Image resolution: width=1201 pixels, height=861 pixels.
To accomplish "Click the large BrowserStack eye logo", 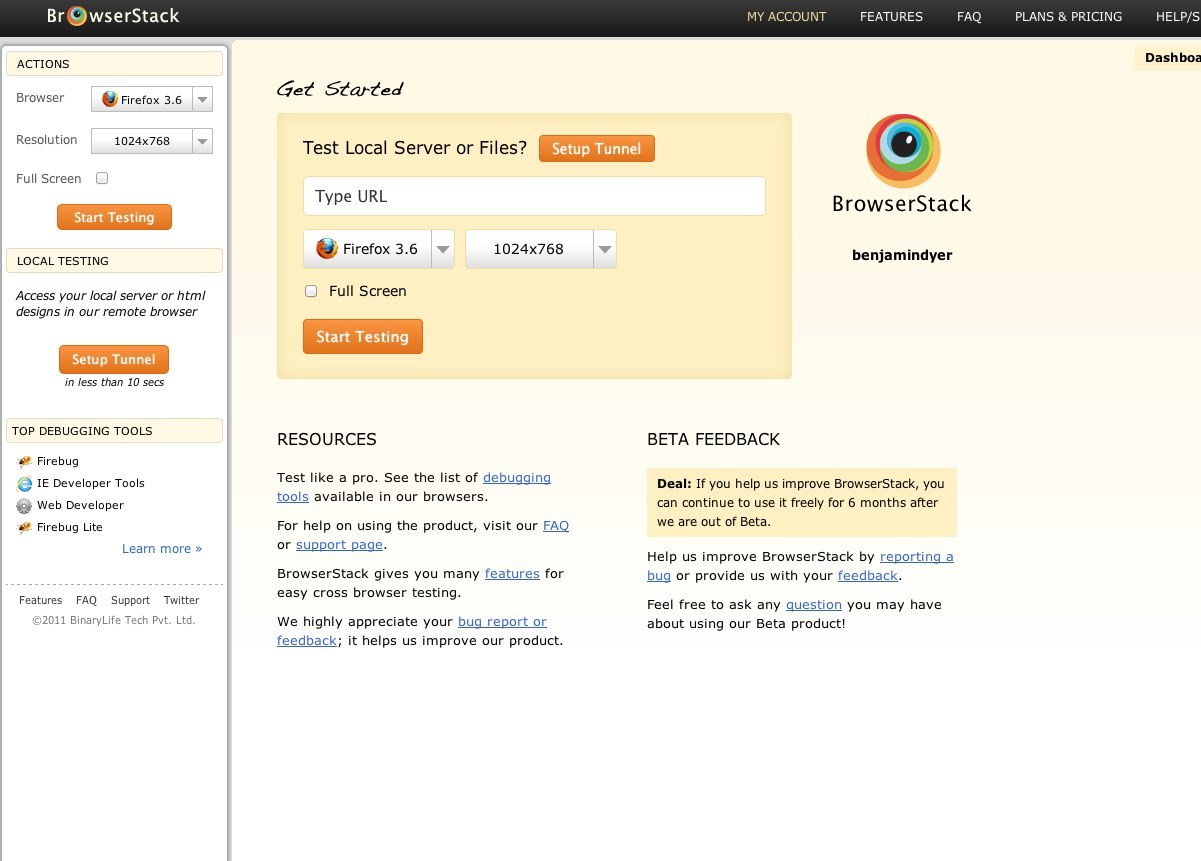I will pos(902,150).
